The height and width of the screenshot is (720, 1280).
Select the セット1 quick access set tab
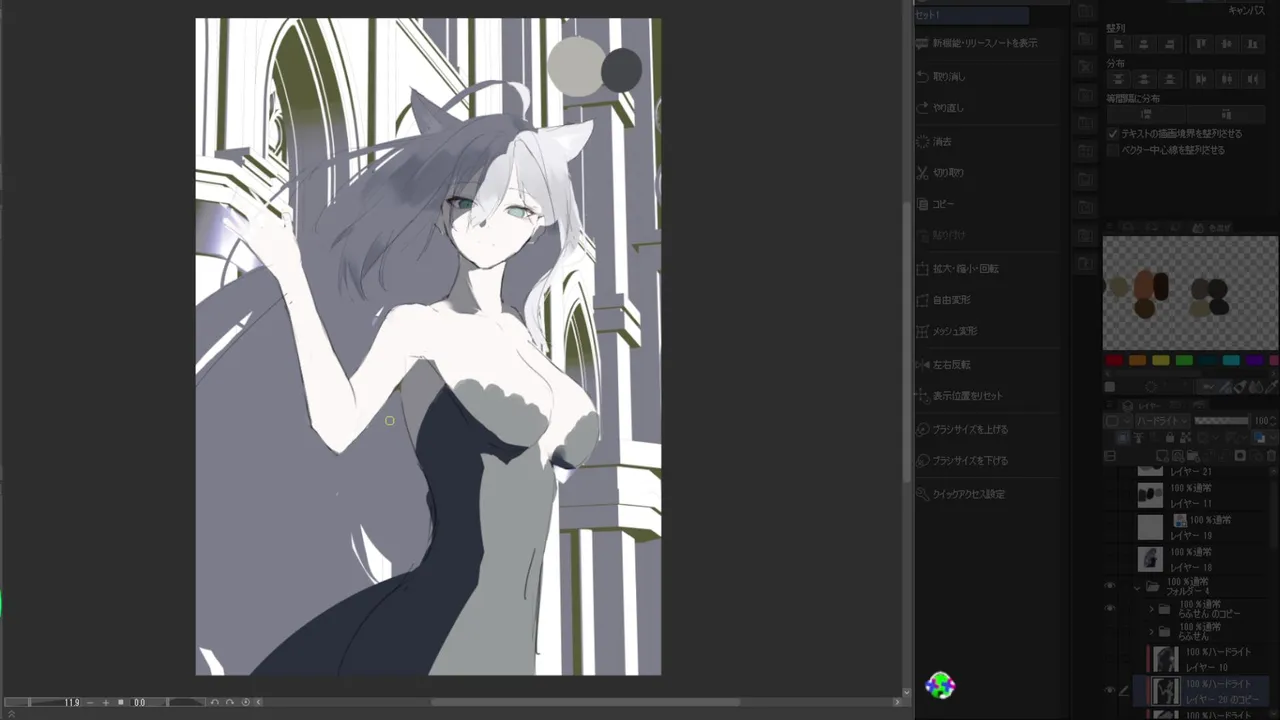point(971,15)
